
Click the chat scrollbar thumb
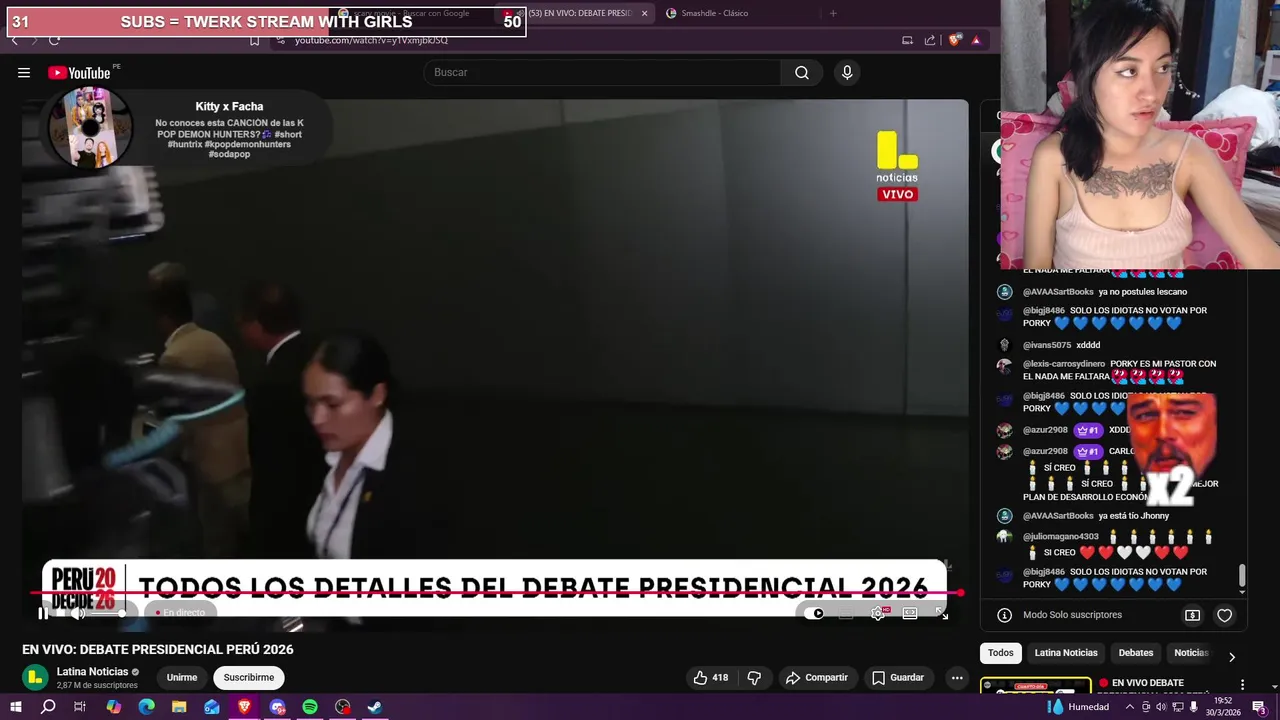pos(1243,576)
